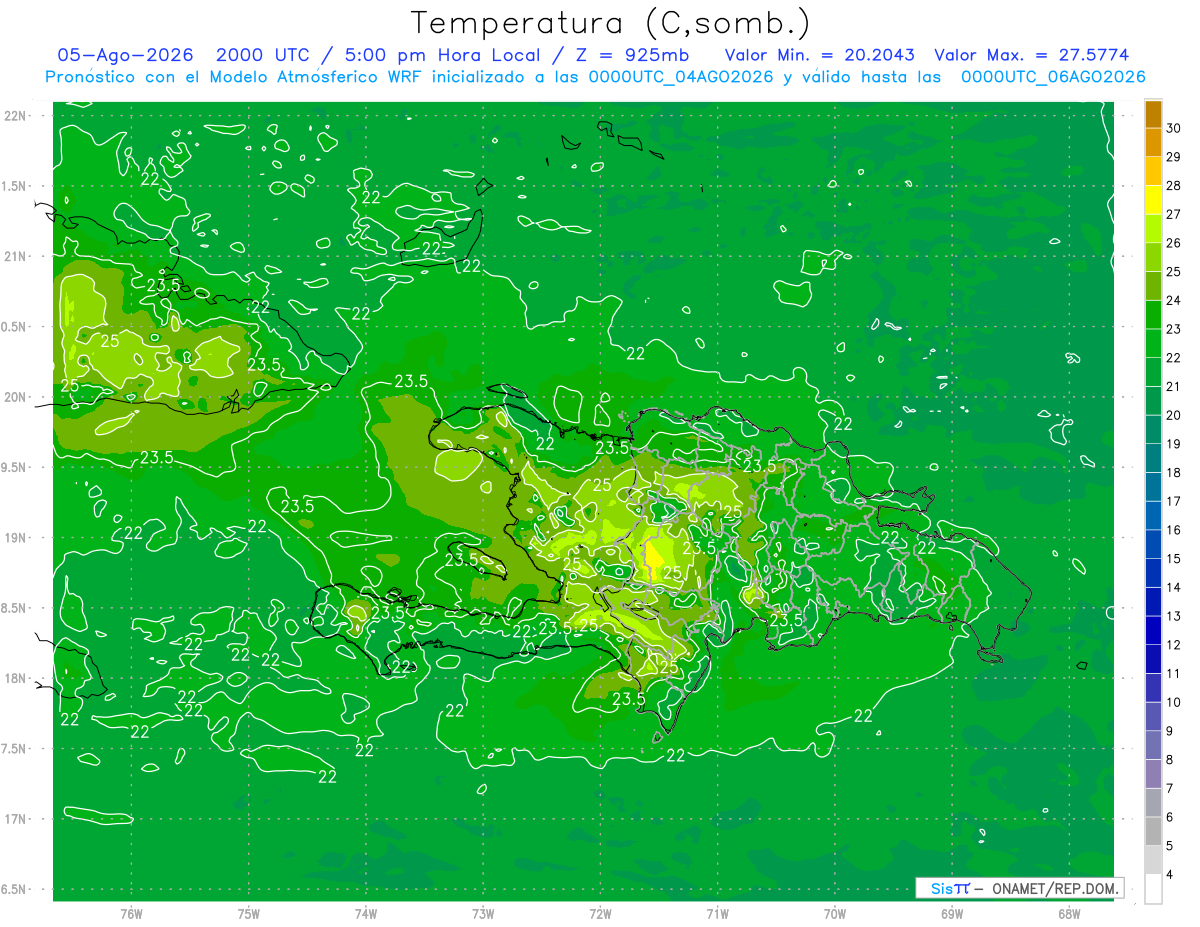Click the color bar legend label '17'
The width and height of the screenshot is (1200, 927).
point(1173,501)
